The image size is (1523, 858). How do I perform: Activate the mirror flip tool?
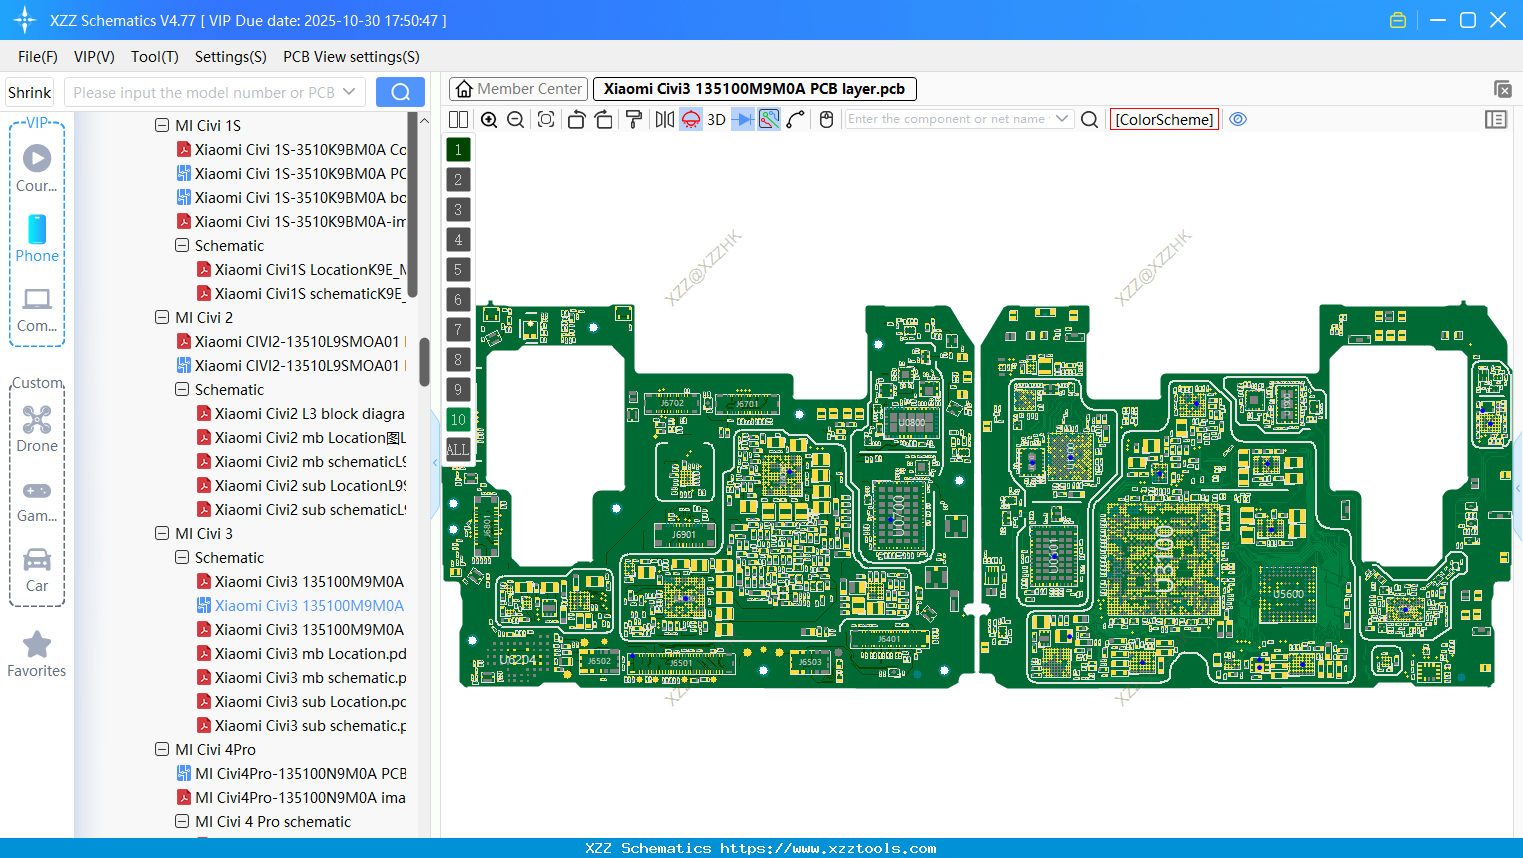click(664, 119)
